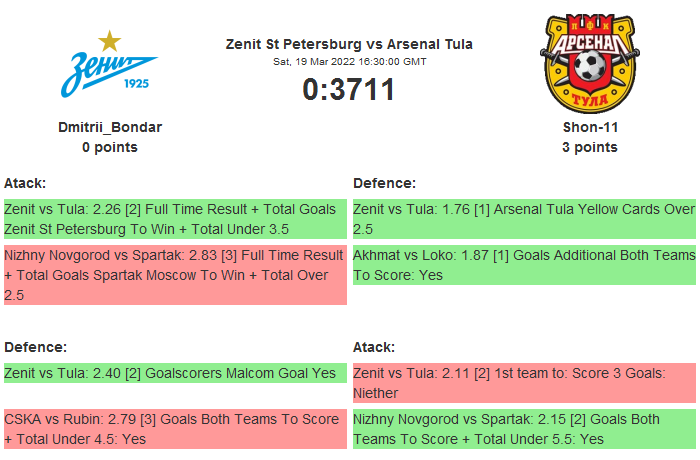
Task: Select the Arsenal Tula Yellow Cards Over 2.5 bet
Action: (x=524, y=219)
